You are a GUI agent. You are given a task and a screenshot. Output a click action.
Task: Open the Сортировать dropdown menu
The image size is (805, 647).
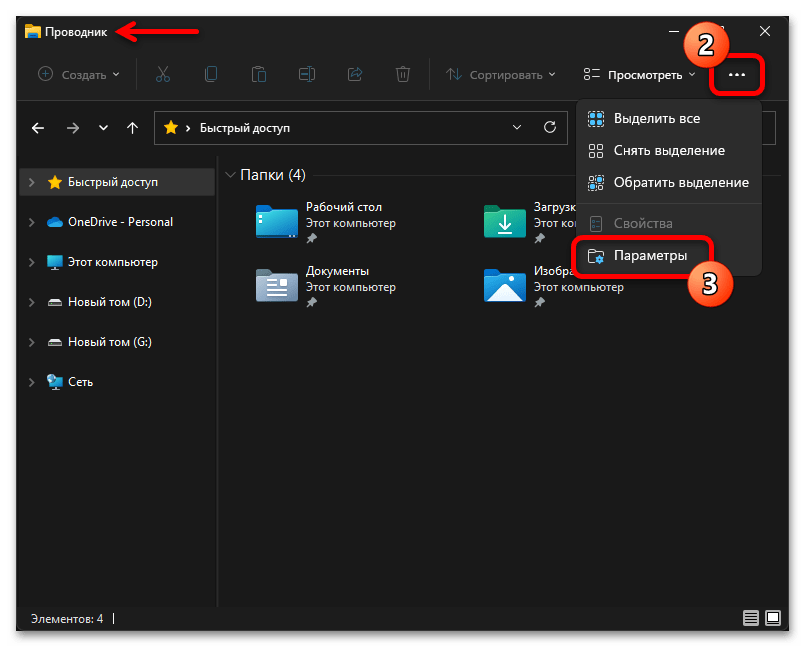(x=500, y=74)
